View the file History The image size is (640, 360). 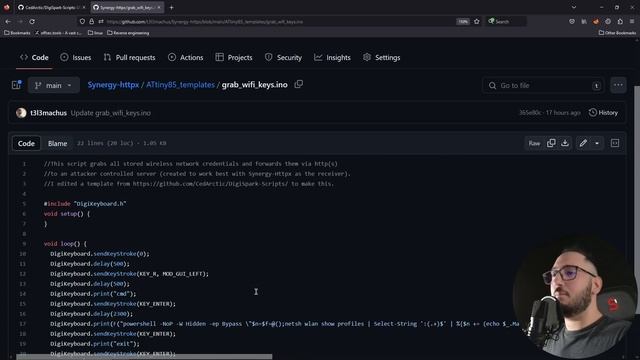point(603,113)
